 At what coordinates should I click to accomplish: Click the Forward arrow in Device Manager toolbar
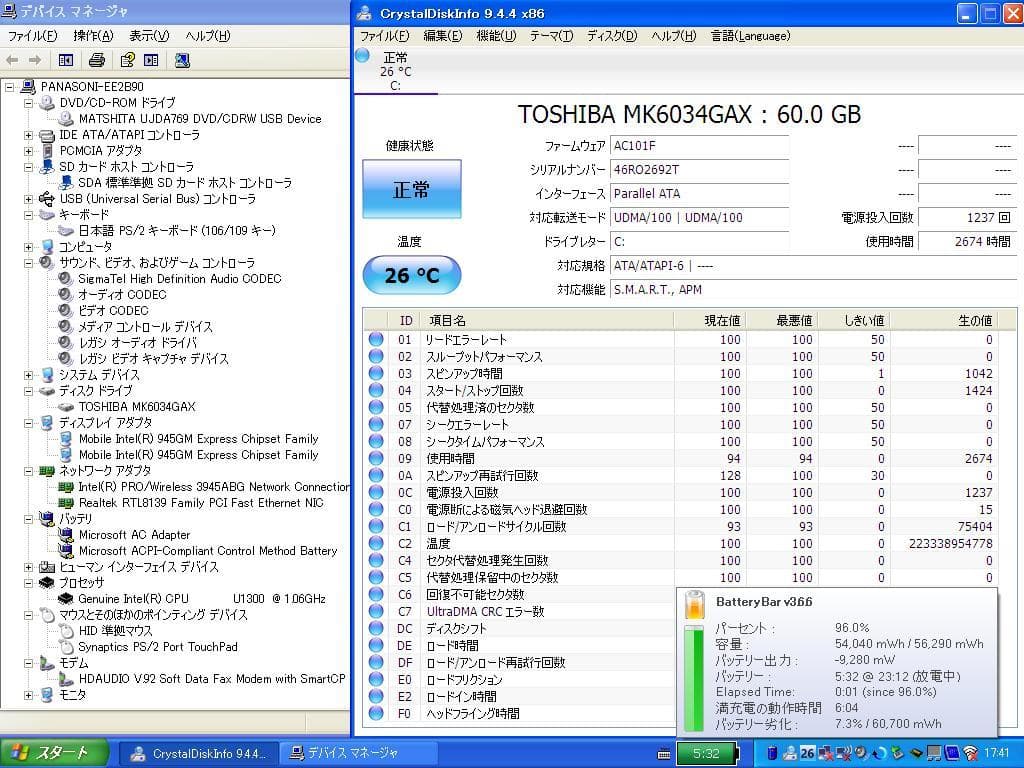pyautogui.click(x=35, y=60)
